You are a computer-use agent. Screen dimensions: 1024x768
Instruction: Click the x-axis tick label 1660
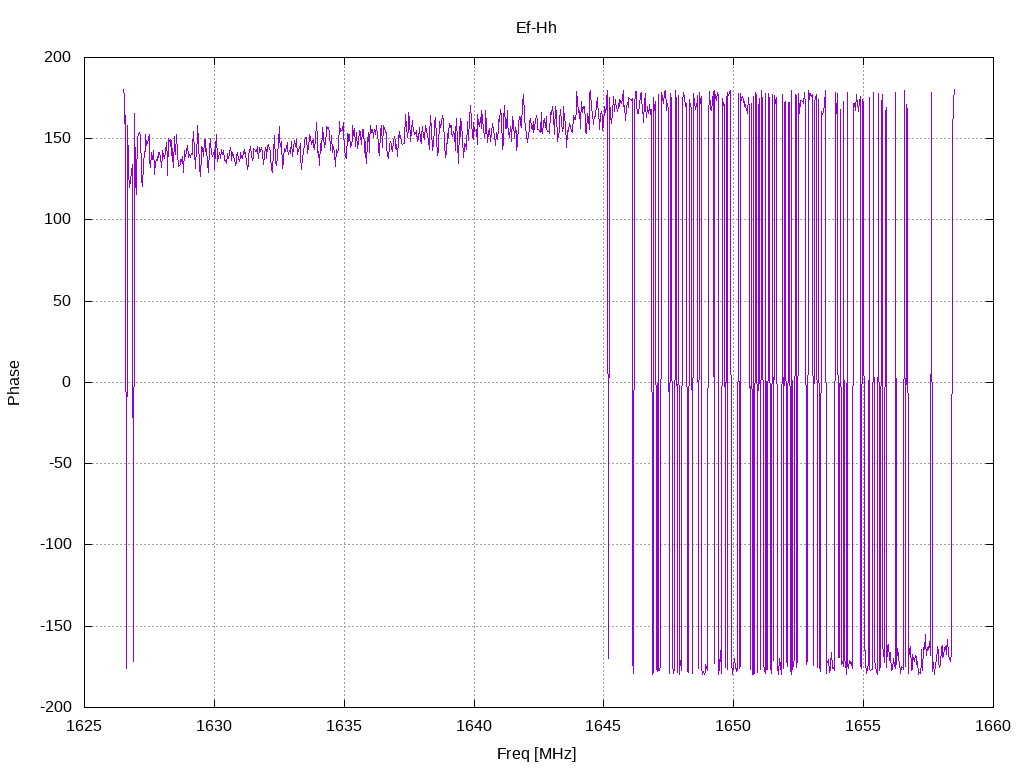[993, 726]
